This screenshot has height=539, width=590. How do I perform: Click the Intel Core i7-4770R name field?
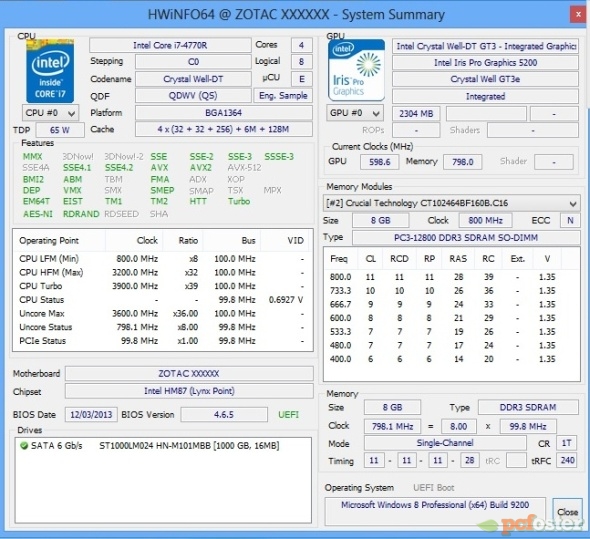point(170,46)
